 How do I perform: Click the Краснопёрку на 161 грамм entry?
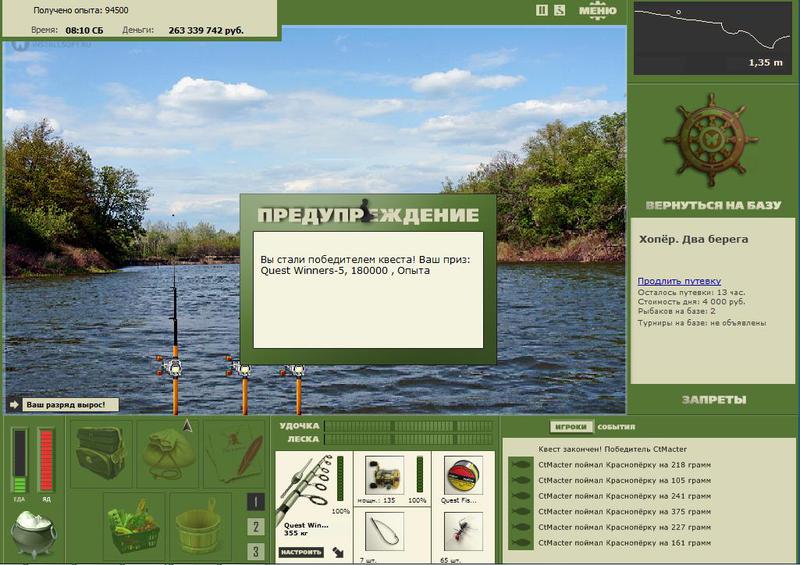(x=624, y=543)
